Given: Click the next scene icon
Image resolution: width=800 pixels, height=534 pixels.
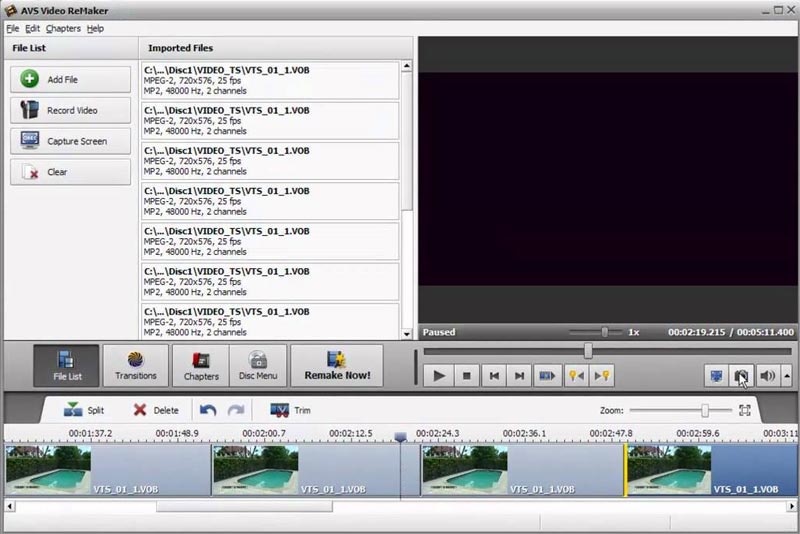Looking at the screenshot, I should [x=547, y=376].
